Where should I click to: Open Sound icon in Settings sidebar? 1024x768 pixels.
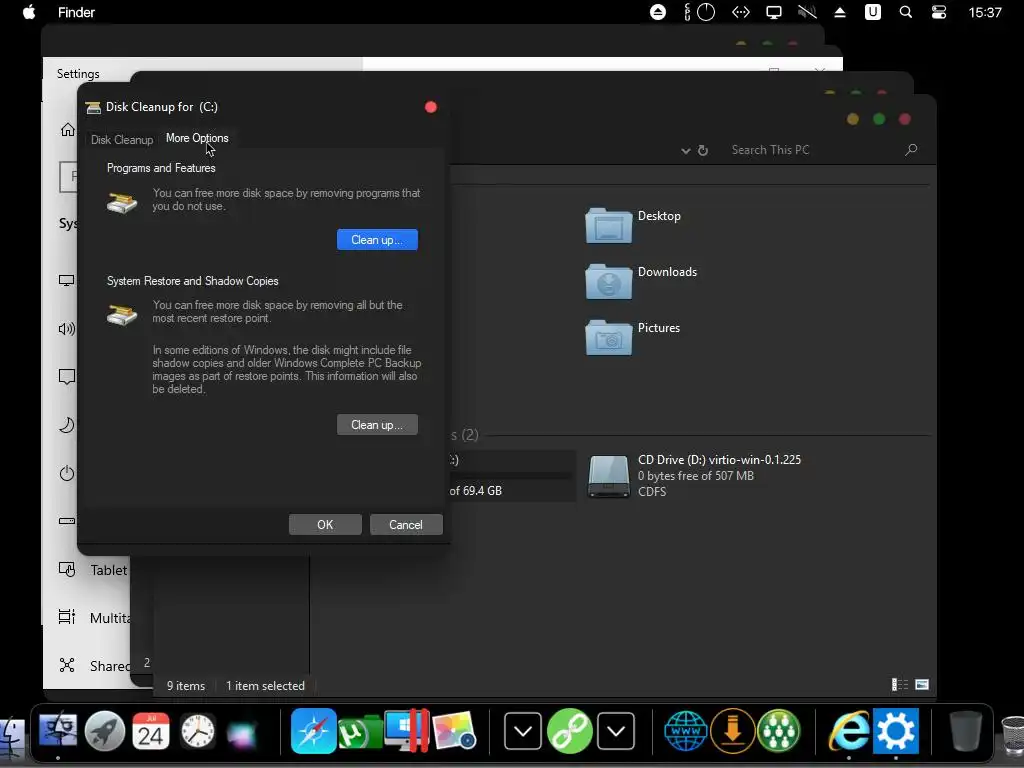(x=67, y=328)
